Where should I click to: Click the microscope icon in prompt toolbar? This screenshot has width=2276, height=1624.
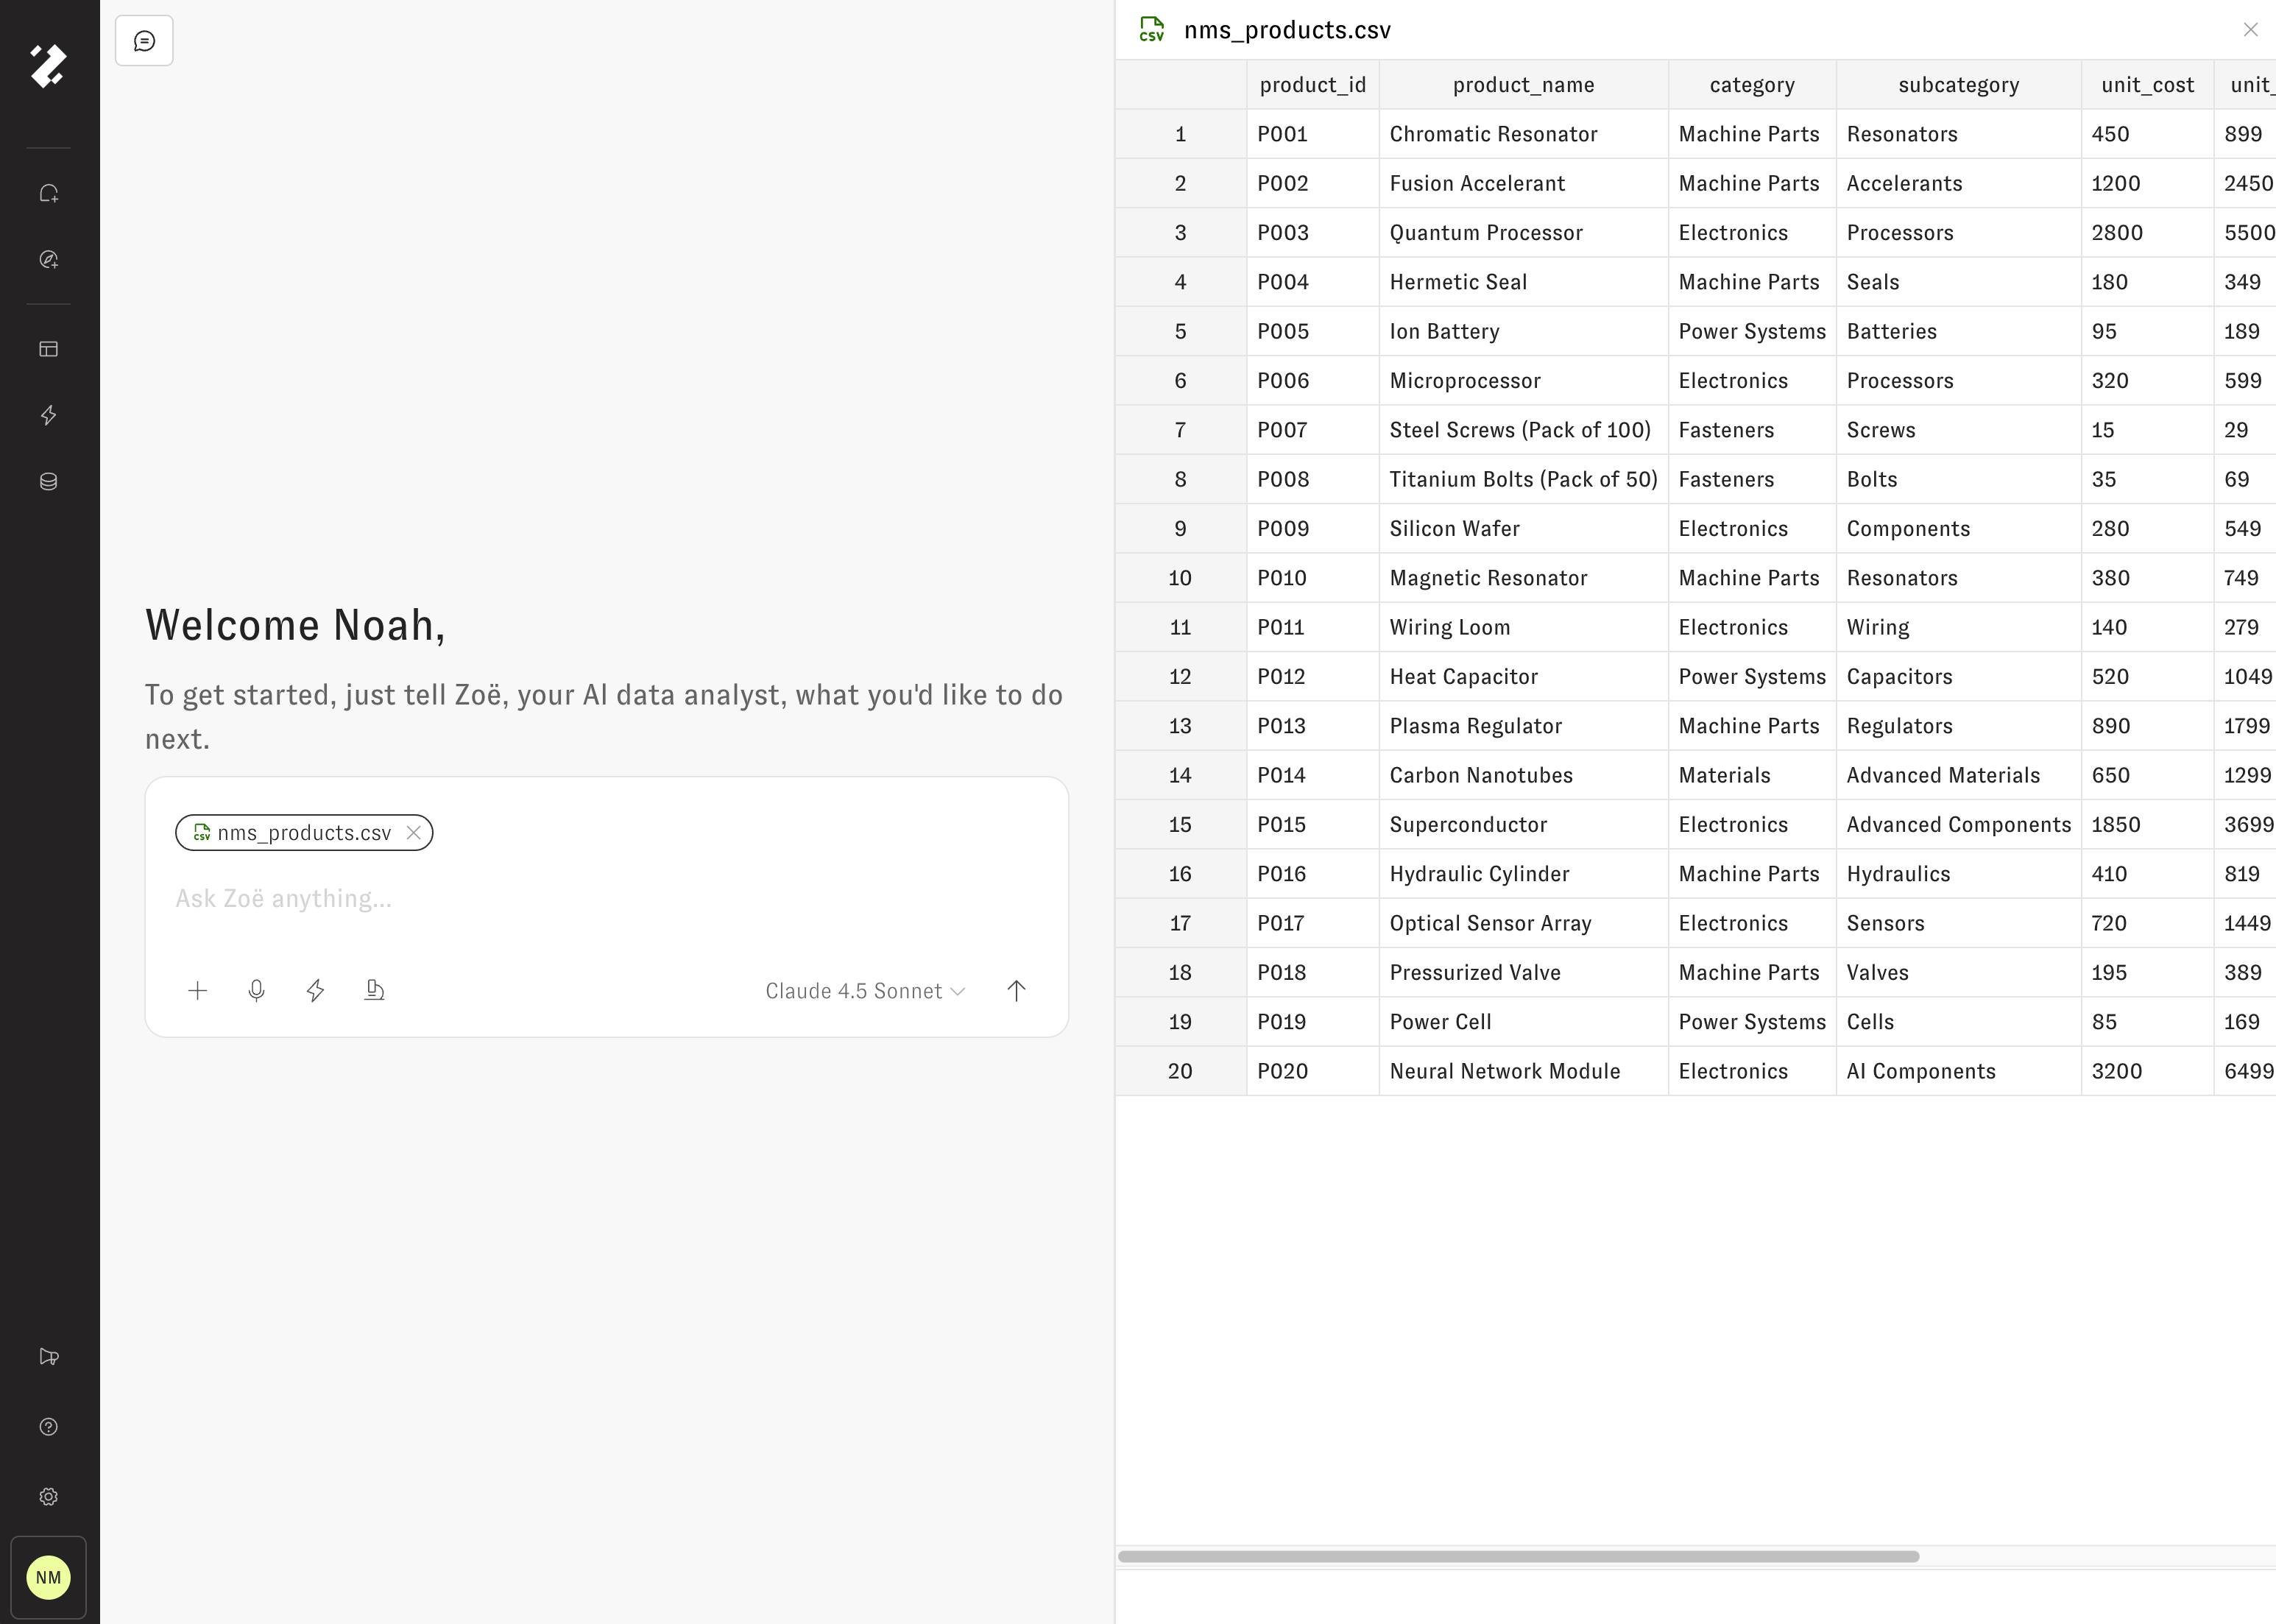coord(374,990)
